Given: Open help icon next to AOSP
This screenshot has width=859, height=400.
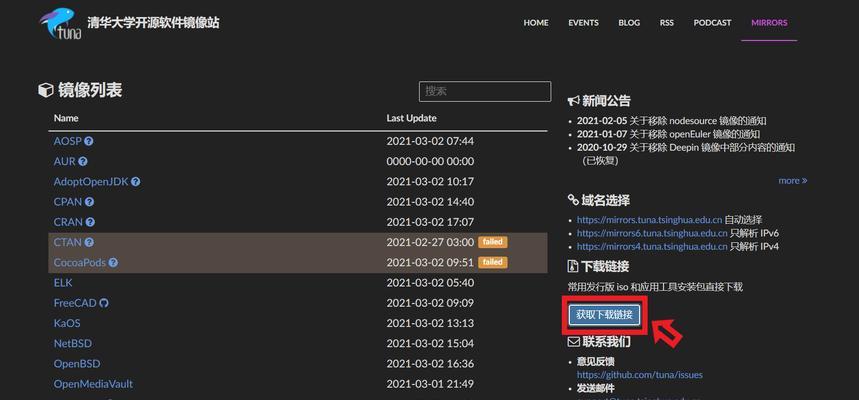Looking at the screenshot, I should pyautogui.click(x=89, y=141).
